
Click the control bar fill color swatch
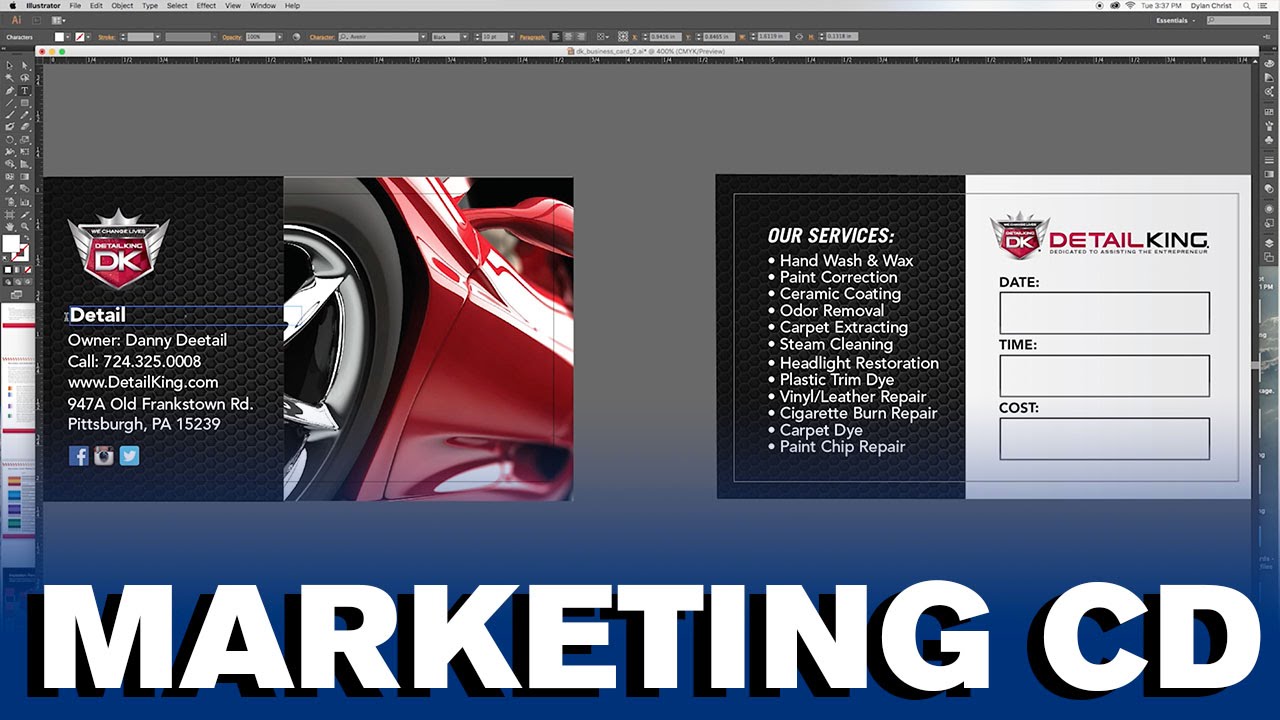59,37
